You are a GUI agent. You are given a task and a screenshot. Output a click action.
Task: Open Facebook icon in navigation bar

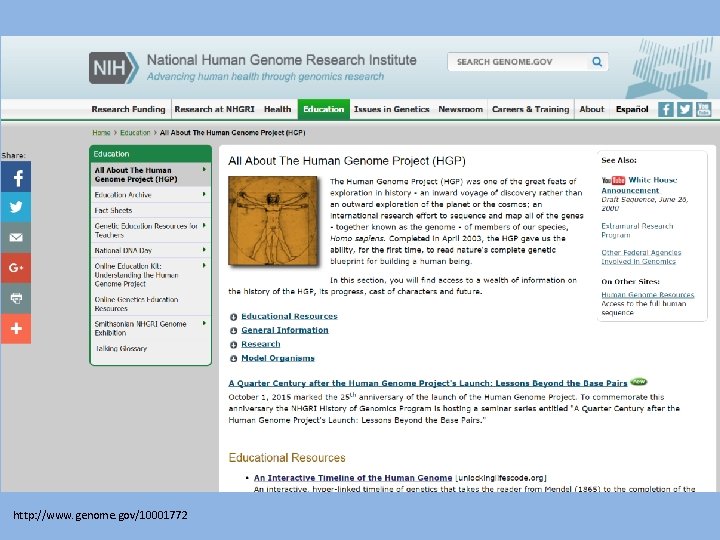(x=666, y=109)
